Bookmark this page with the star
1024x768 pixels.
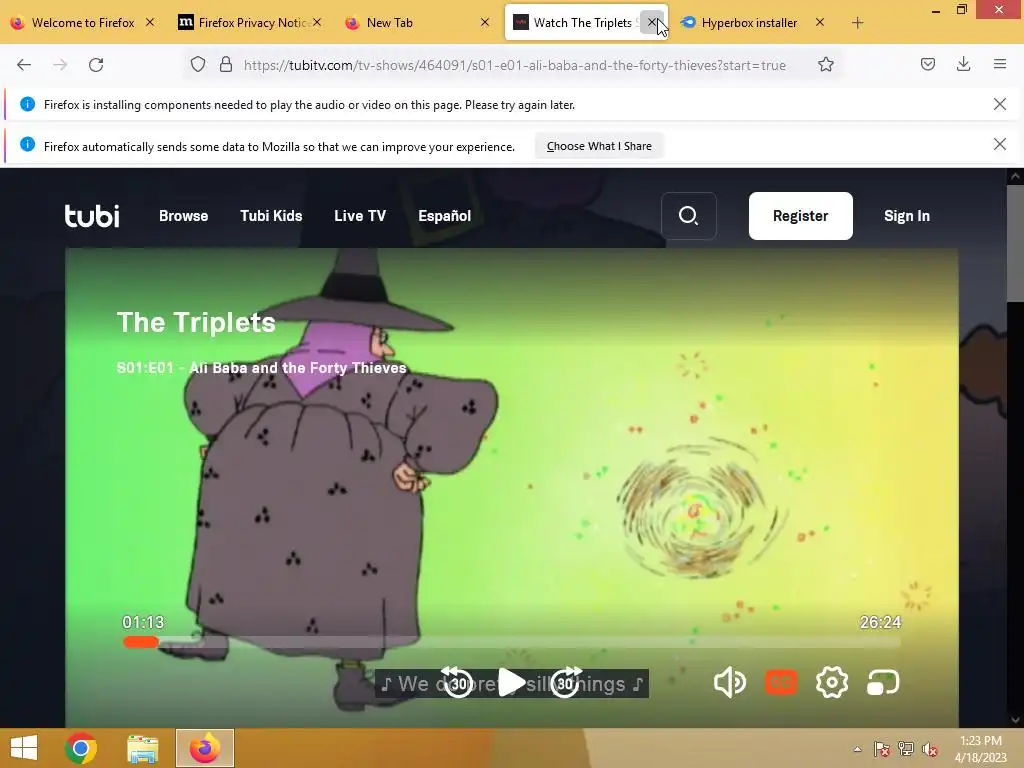point(825,64)
